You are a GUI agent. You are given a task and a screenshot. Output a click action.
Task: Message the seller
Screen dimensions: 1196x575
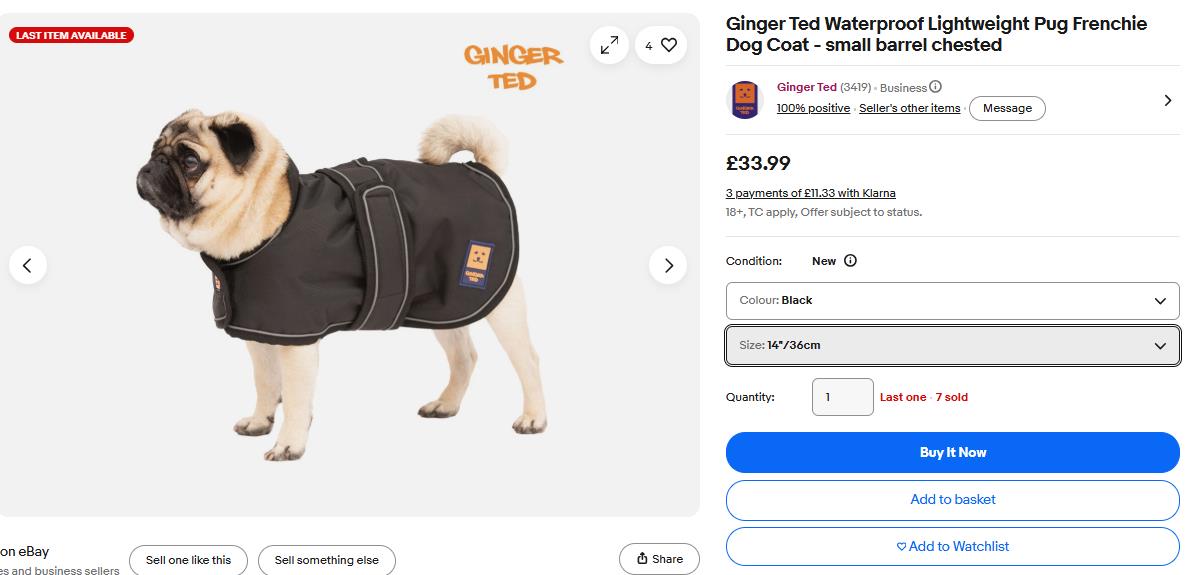pyautogui.click(x=1007, y=108)
